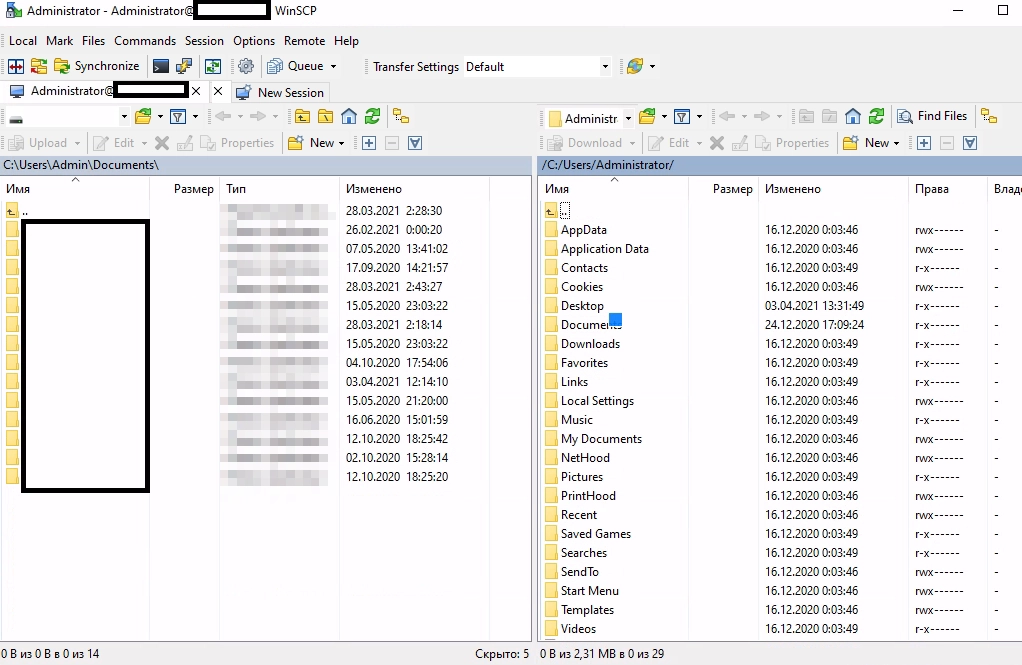This screenshot has width=1022, height=665.
Task: Open the Session menu
Action: click(204, 41)
